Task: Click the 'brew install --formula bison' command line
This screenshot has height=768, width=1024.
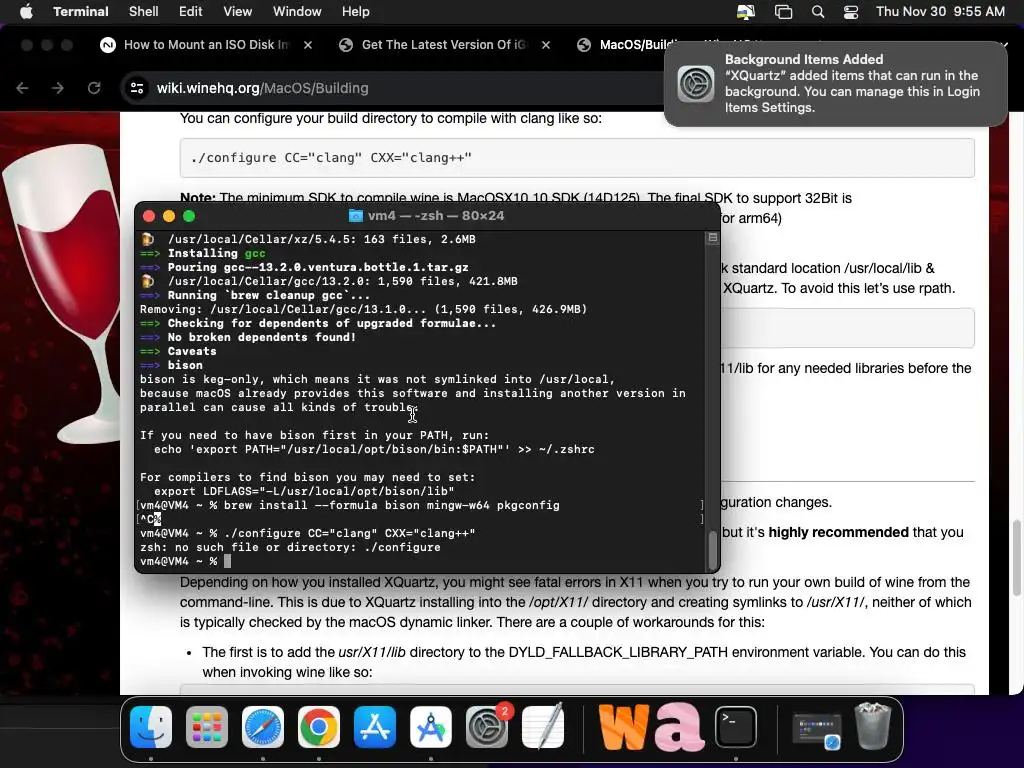Action: (x=392, y=505)
